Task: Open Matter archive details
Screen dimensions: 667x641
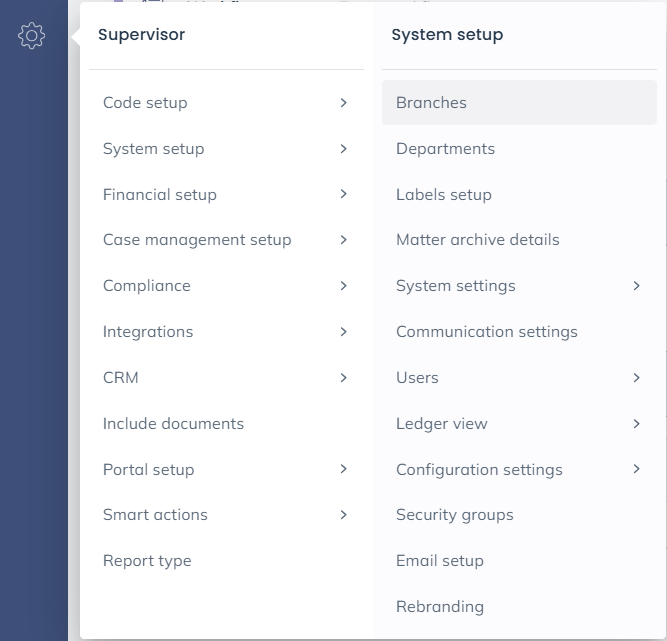Action: [x=477, y=240]
